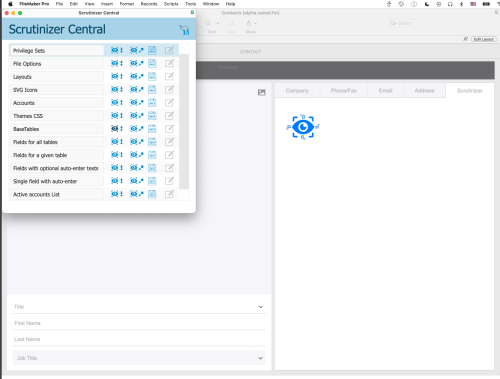Click the camel logo in the Scrutinizer Central header

point(184,30)
